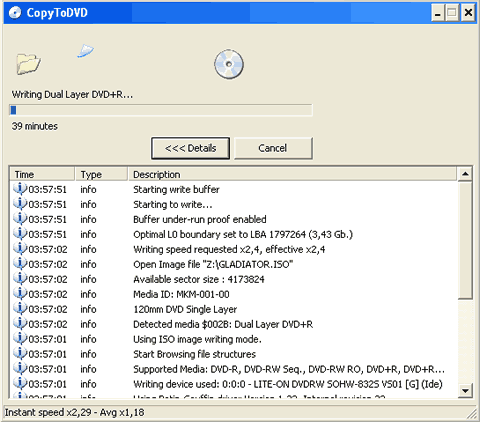Screen dimensions: 480x422
Task: Sort log by Type column header
Action: [101, 174]
